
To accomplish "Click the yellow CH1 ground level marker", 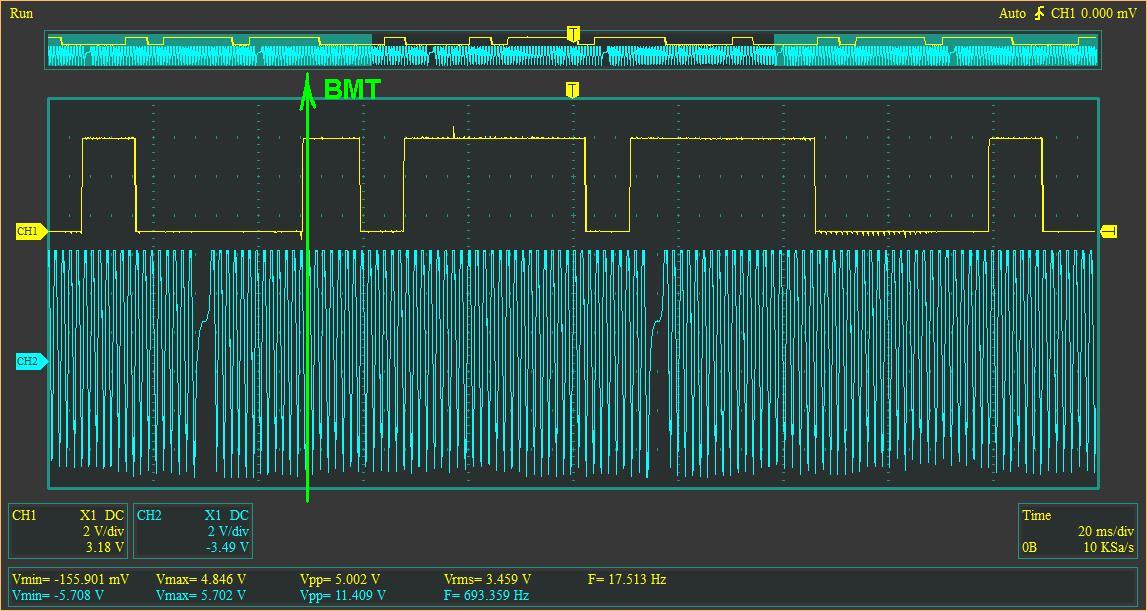I will (31, 232).
